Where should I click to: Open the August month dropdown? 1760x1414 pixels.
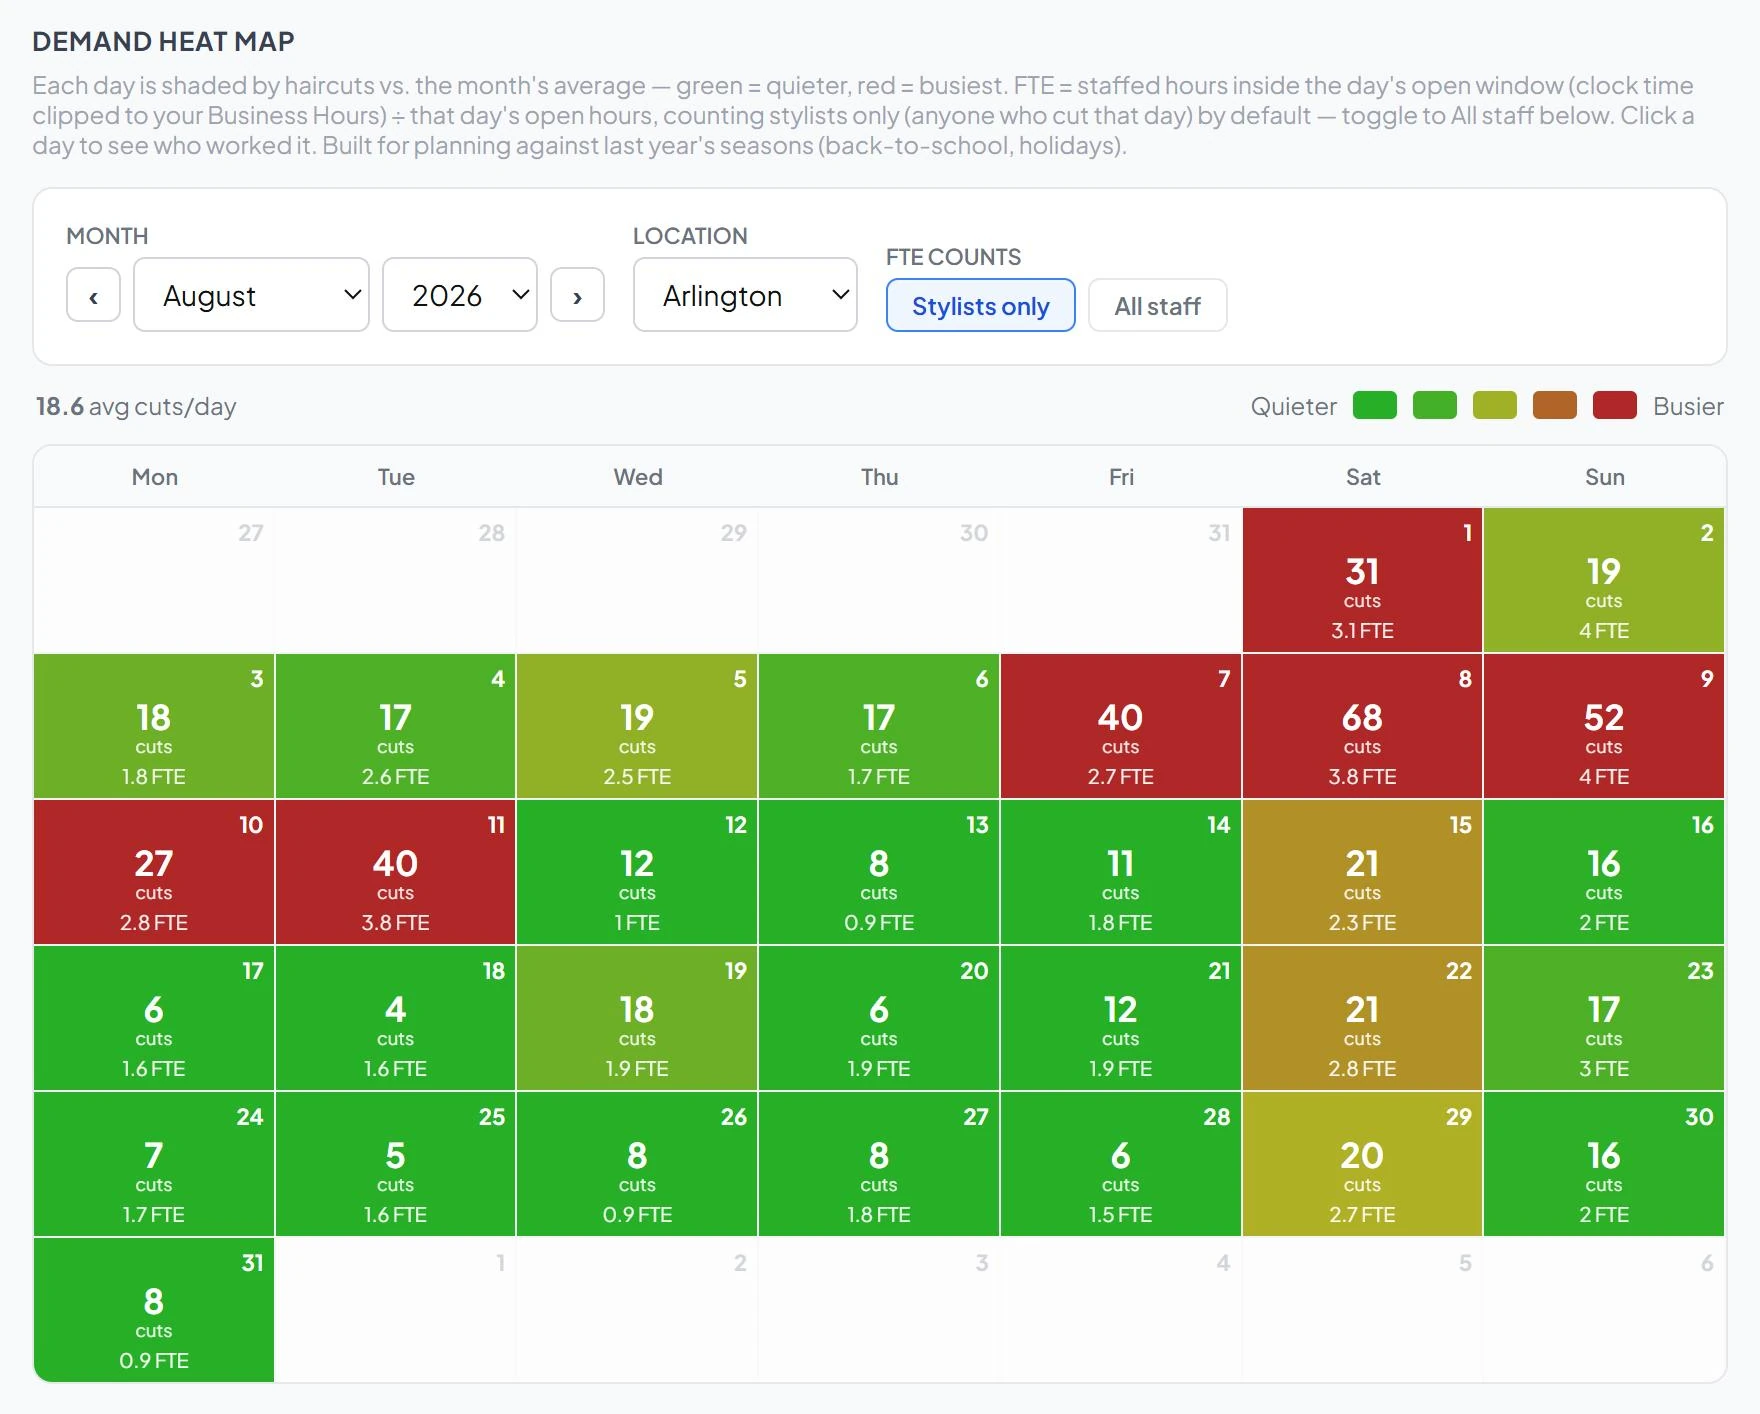click(x=251, y=295)
